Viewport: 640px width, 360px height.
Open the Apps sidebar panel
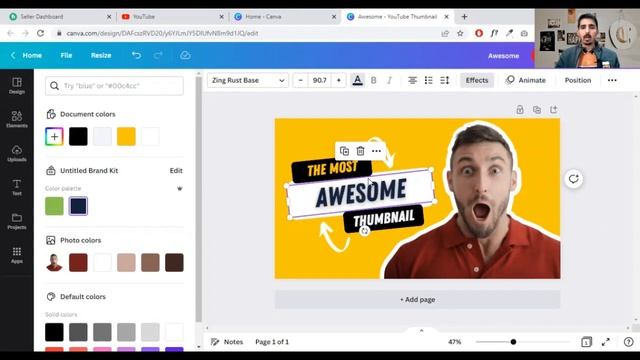(x=17, y=255)
